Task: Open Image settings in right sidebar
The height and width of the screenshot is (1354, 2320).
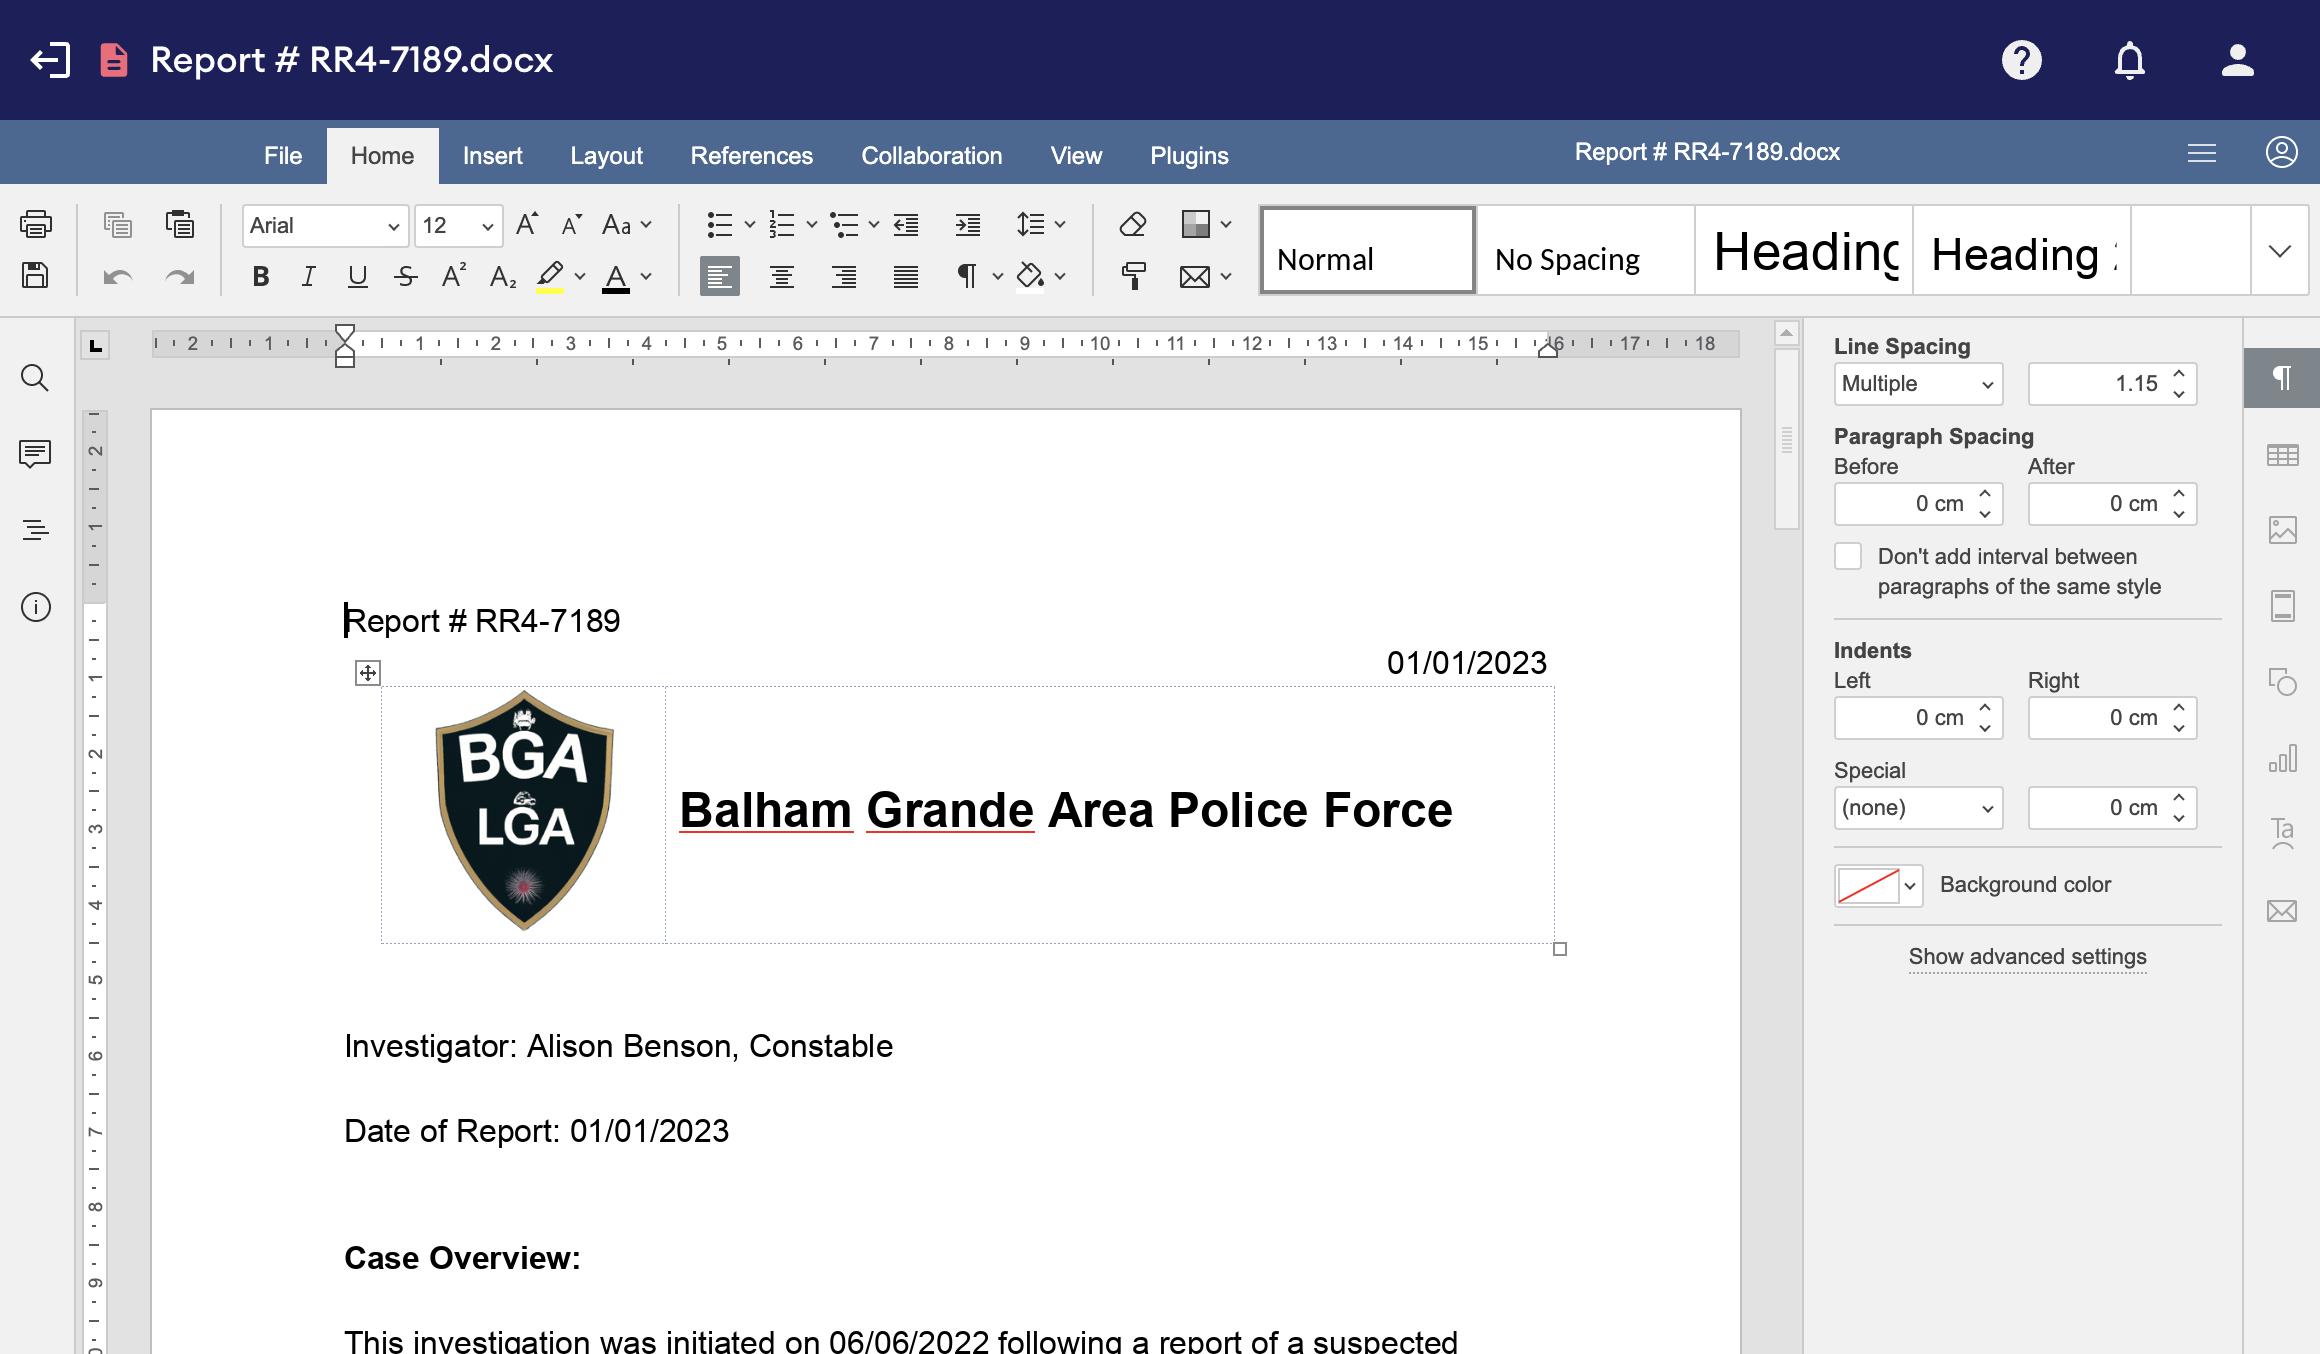Action: point(2282,530)
